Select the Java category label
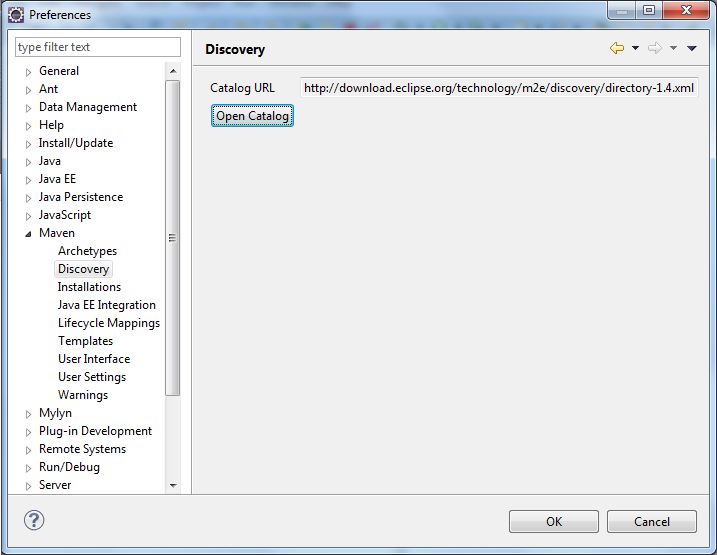 49,161
